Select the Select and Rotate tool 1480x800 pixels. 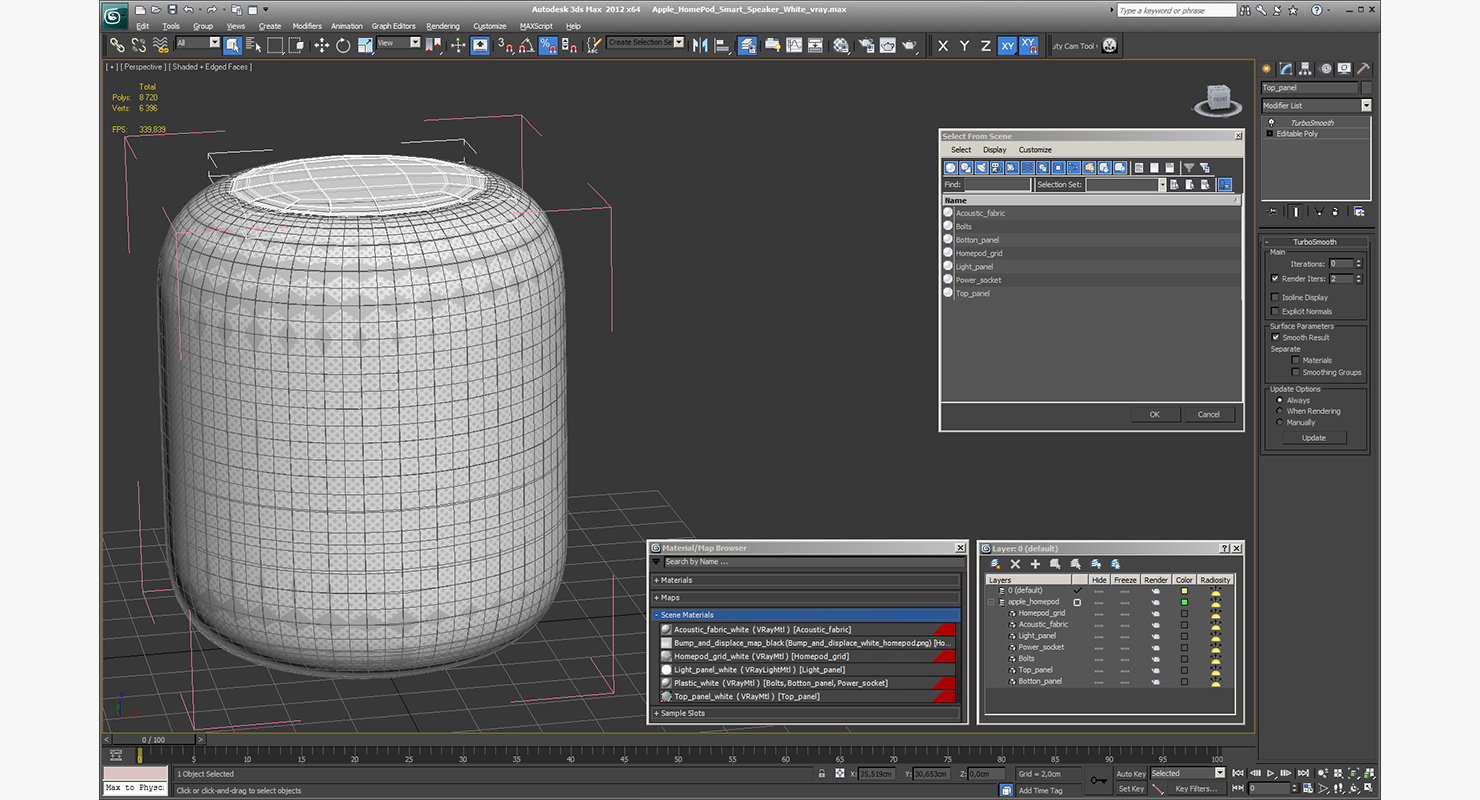343,45
